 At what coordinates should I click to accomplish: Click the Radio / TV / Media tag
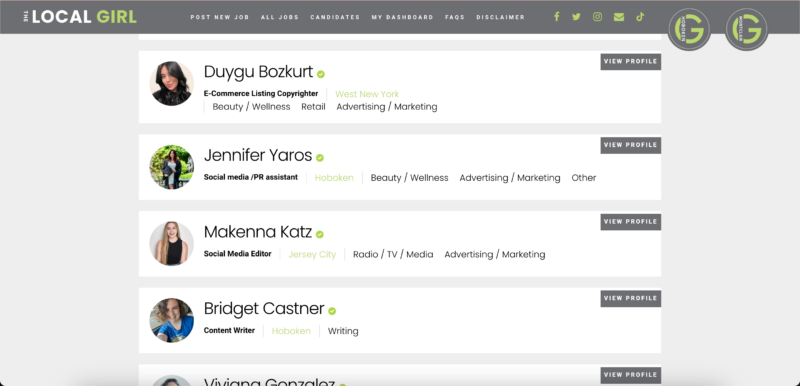click(393, 254)
